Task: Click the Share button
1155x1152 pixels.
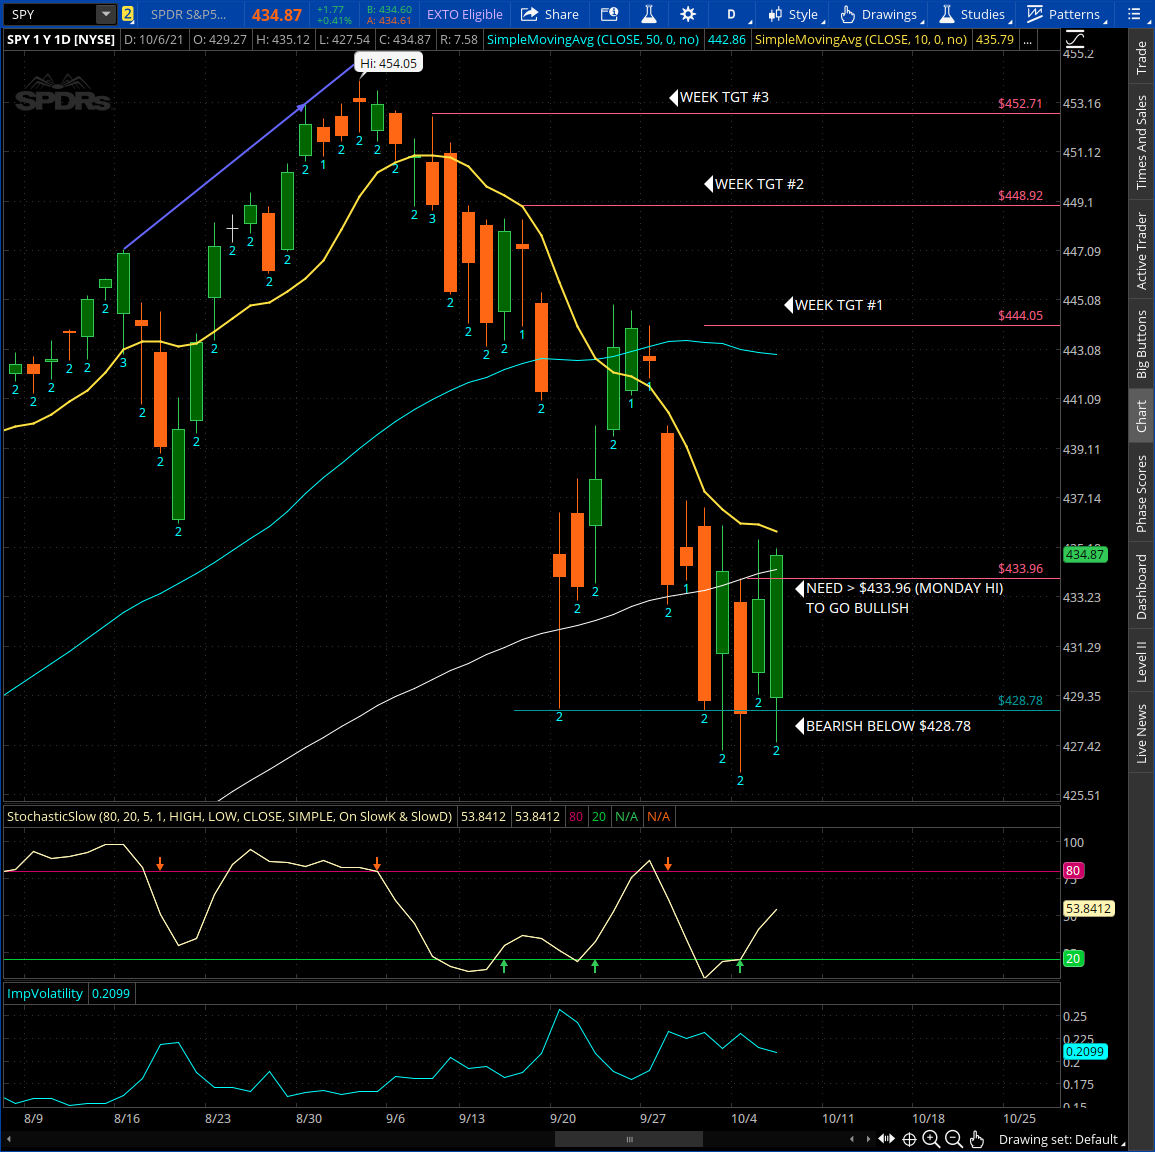Action: (x=550, y=14)
